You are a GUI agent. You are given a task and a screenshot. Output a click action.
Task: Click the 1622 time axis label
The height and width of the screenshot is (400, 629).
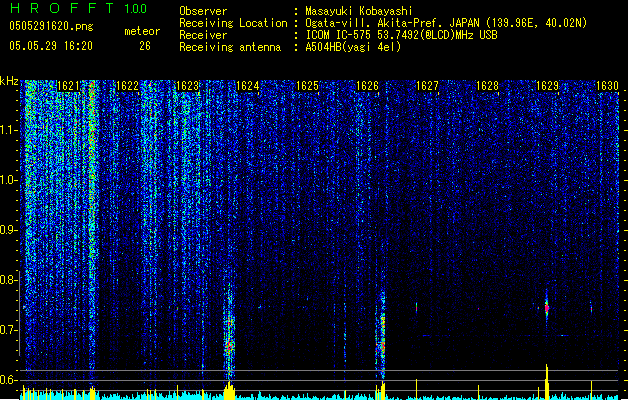[x=128, y=86]
